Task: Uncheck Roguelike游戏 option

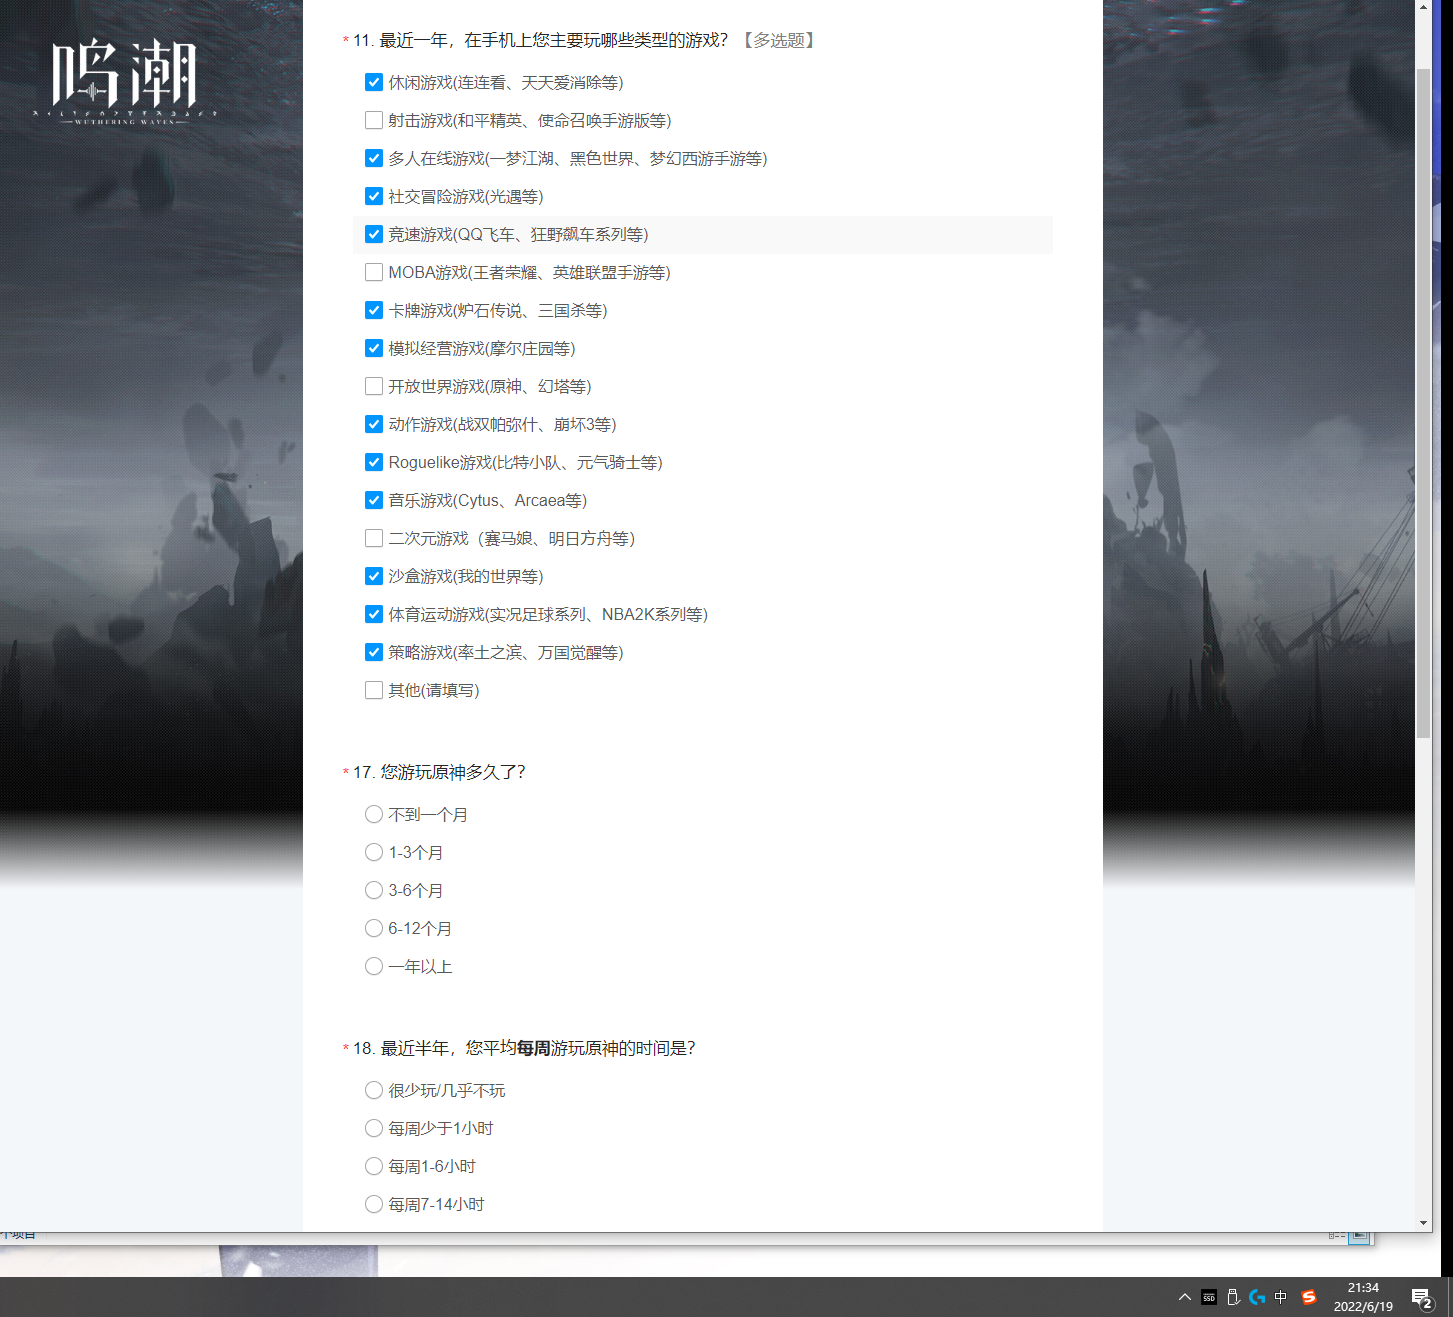Action: click(x=374, y=462)
